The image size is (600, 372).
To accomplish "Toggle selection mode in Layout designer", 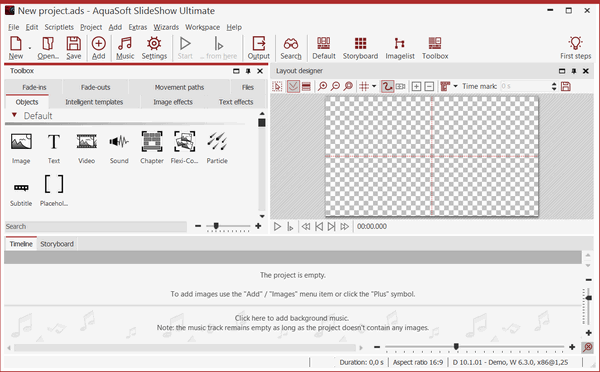I will (x=277, y=86).
